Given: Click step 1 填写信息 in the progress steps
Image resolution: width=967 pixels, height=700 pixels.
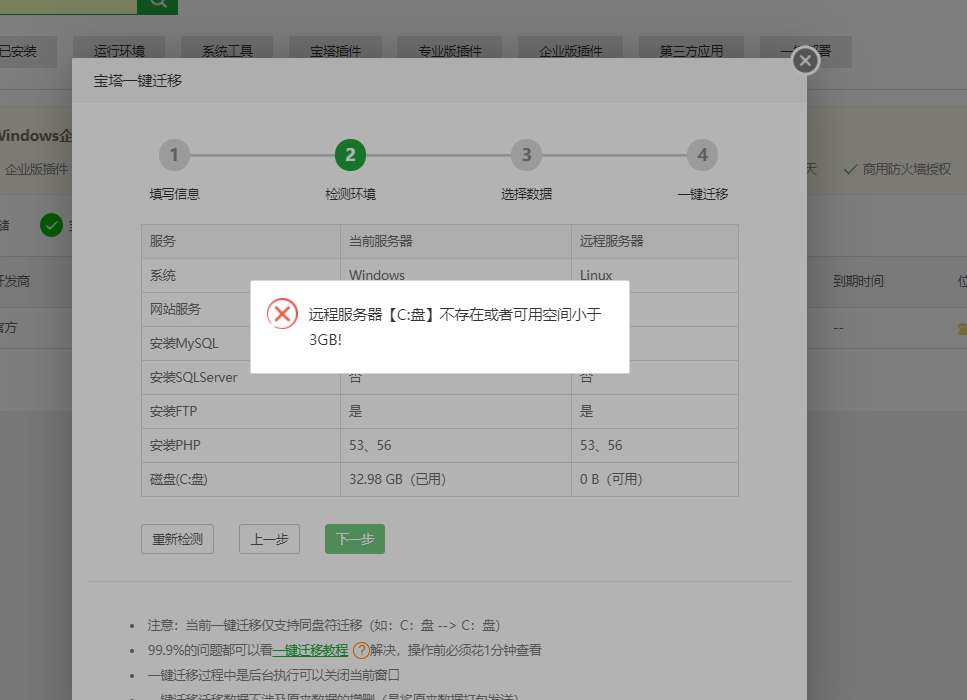Looking at the screenshot, I should pos(174,155).
